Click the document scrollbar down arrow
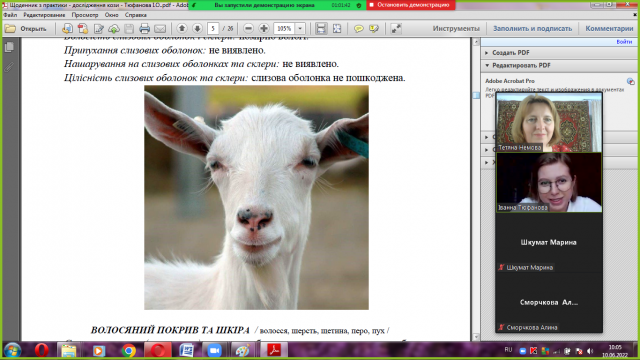640x360 pixels. [x=476, y=337]
